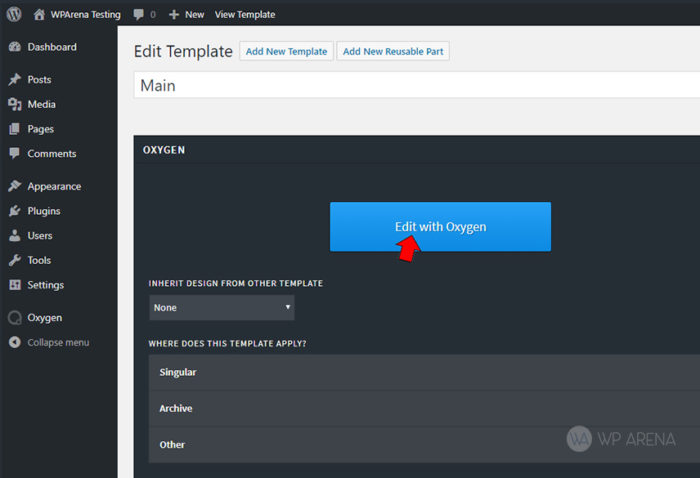Click the Settings sliders icon
The width and height of the screenshot is (700, 478).
(x=15, y=285)
